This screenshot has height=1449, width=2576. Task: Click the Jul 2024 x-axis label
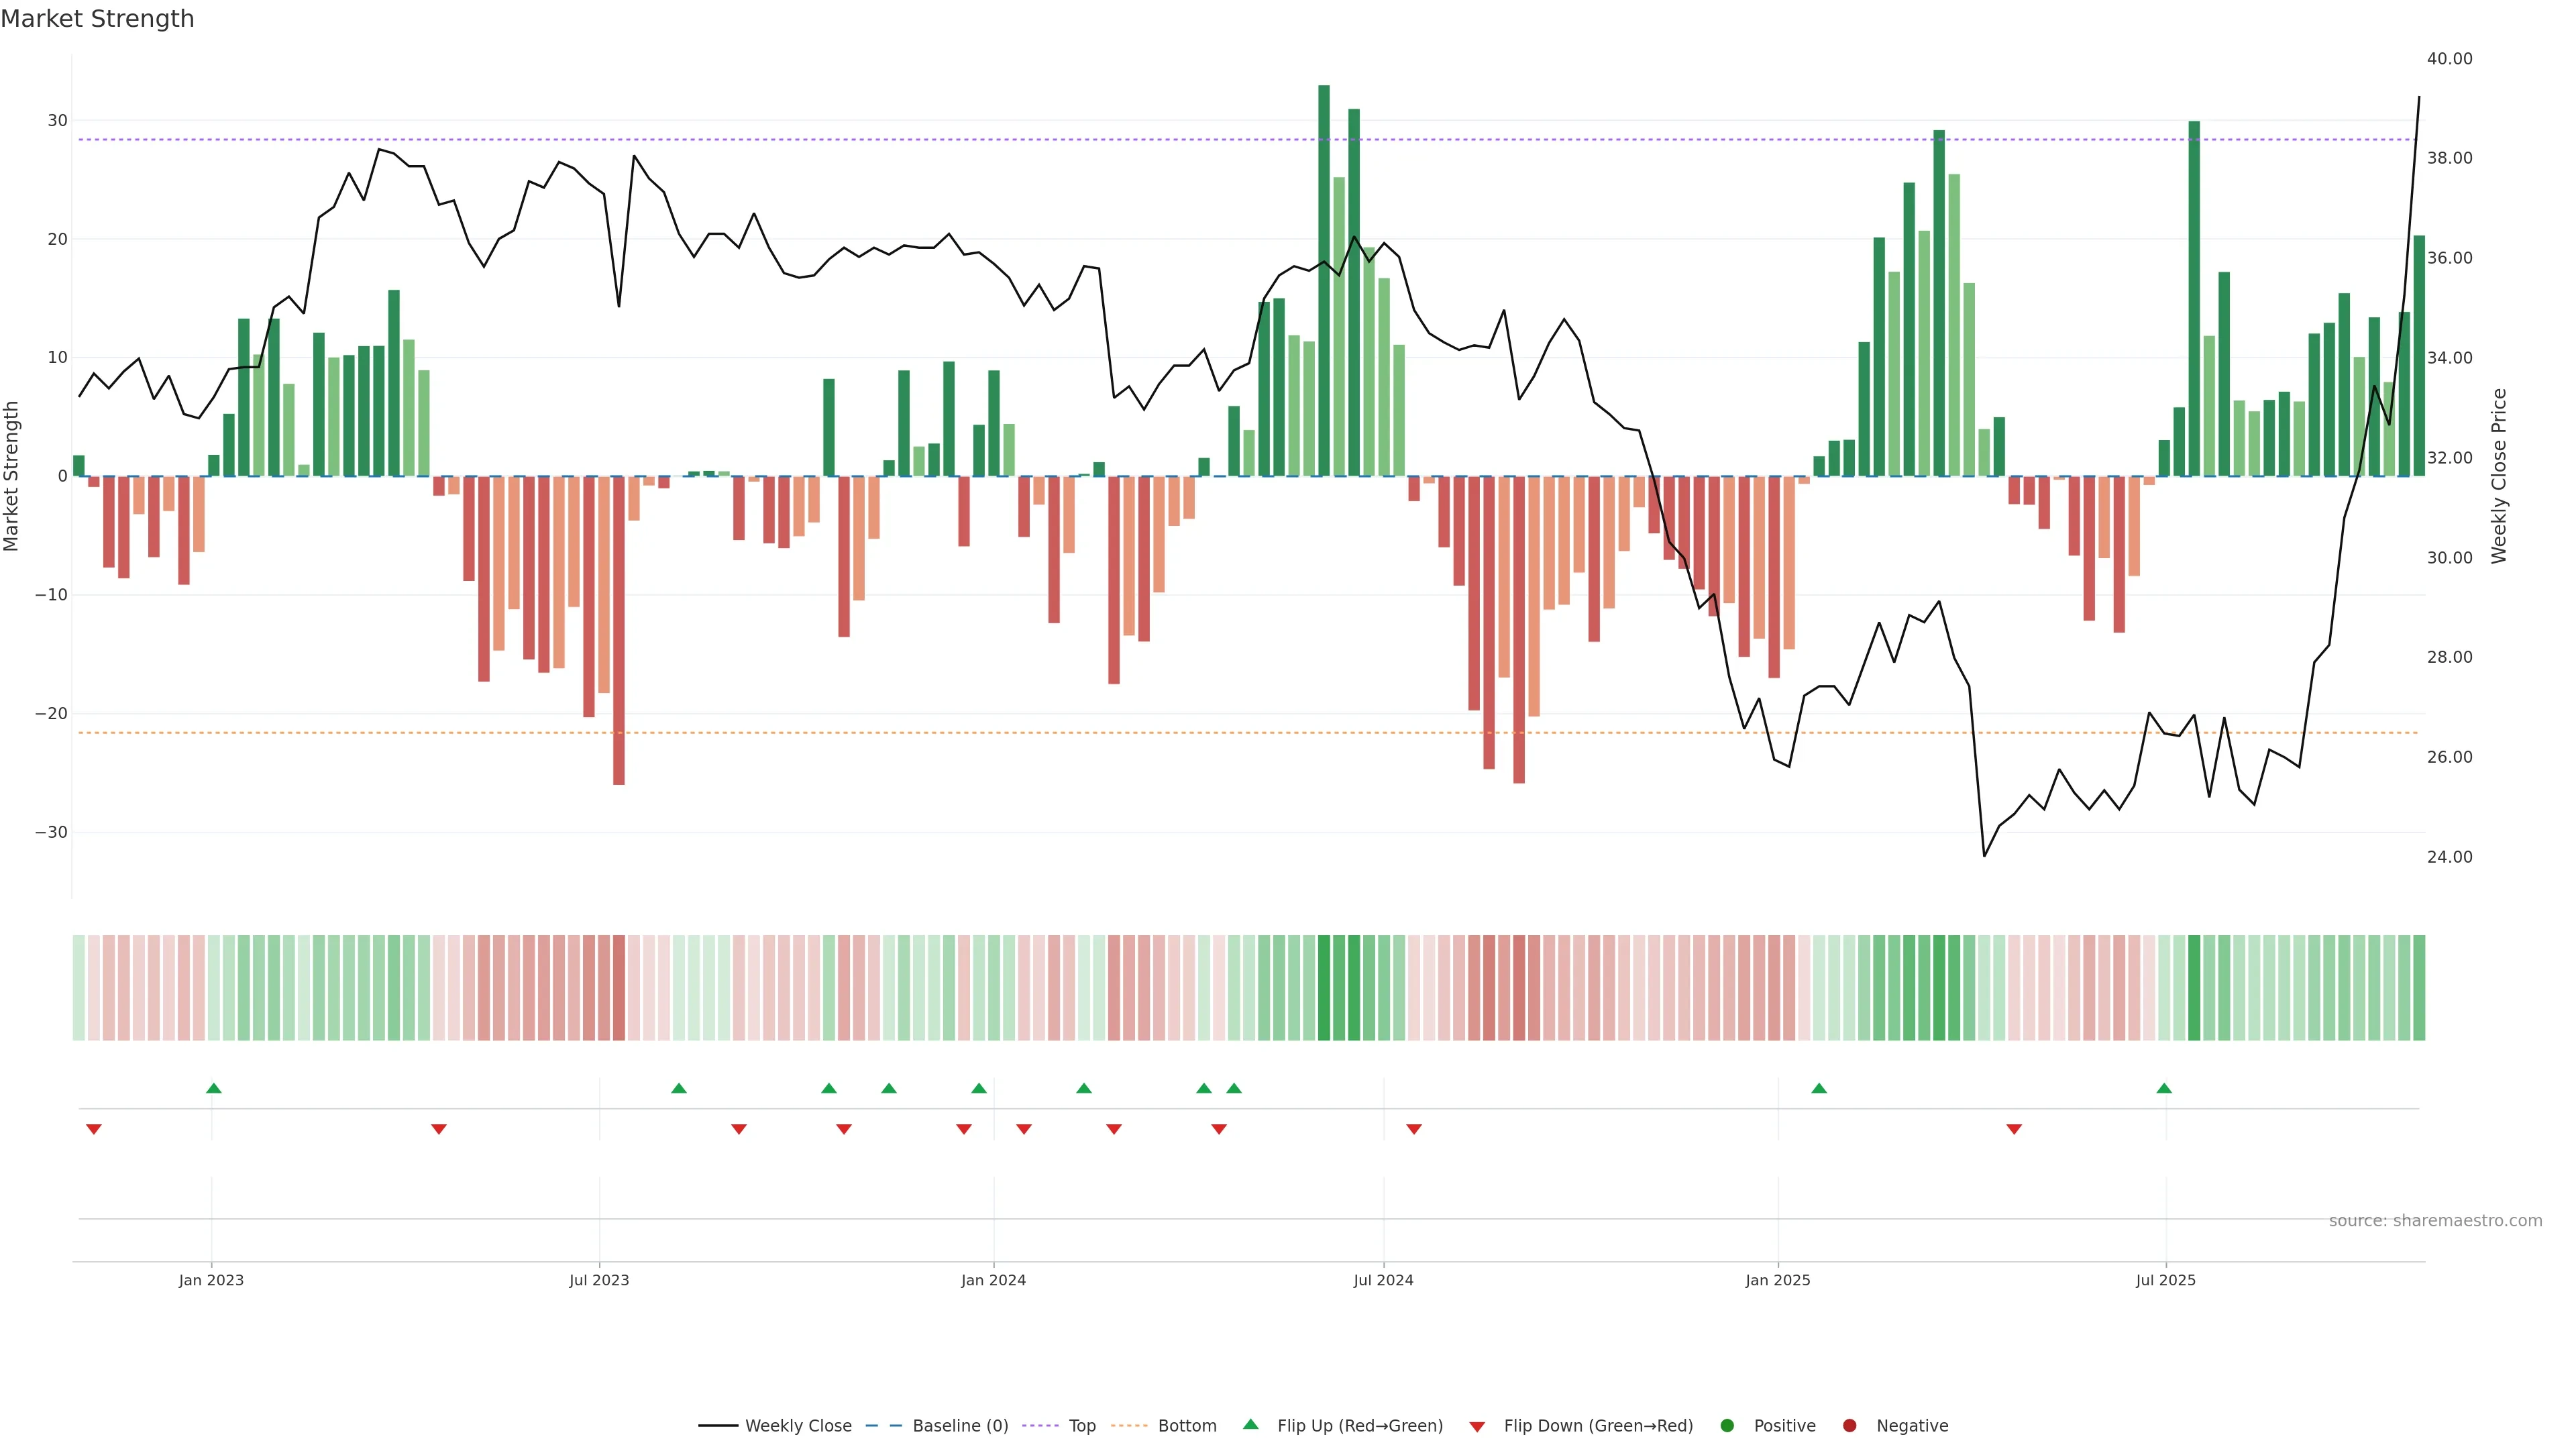click(1383, 1280)
